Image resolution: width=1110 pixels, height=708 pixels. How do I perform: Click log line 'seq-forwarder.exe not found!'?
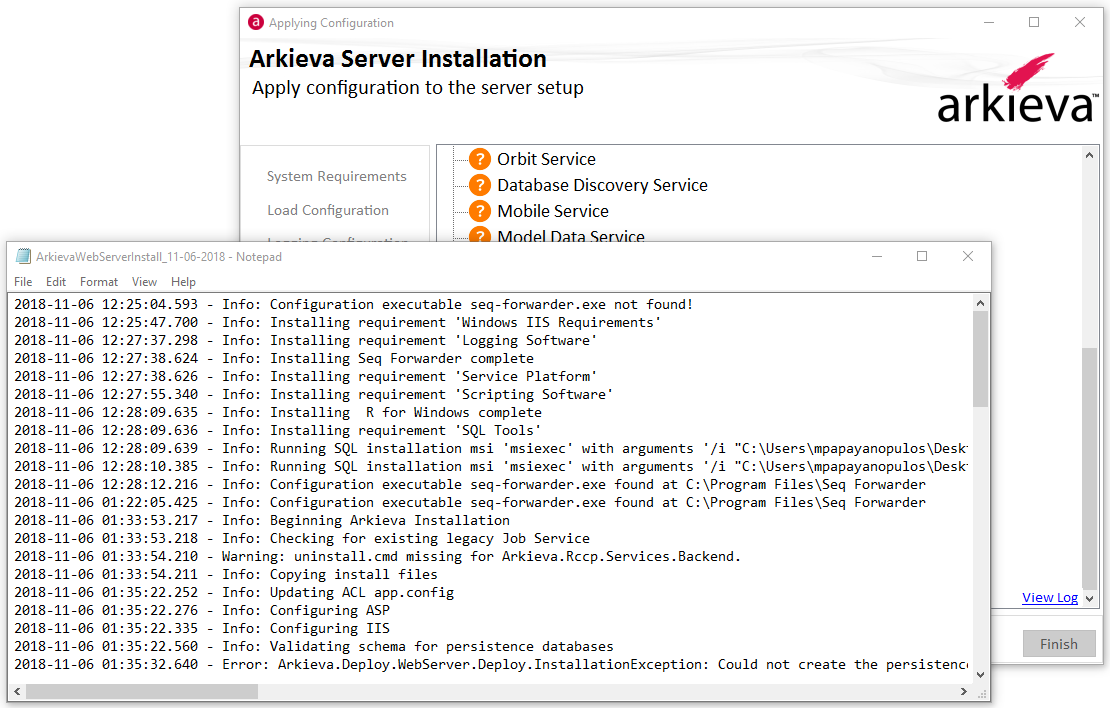353,304
